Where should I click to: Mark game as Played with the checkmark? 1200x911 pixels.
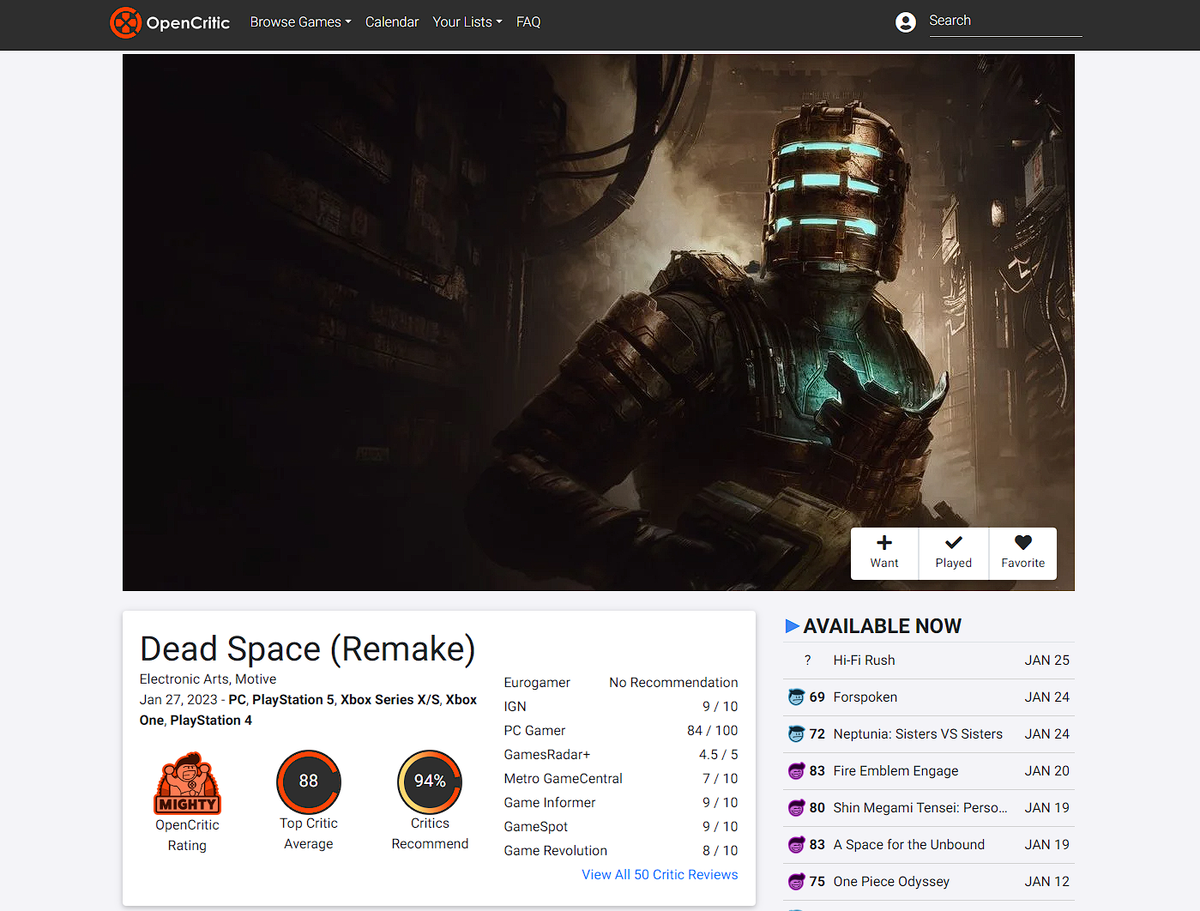click(954, 552)
